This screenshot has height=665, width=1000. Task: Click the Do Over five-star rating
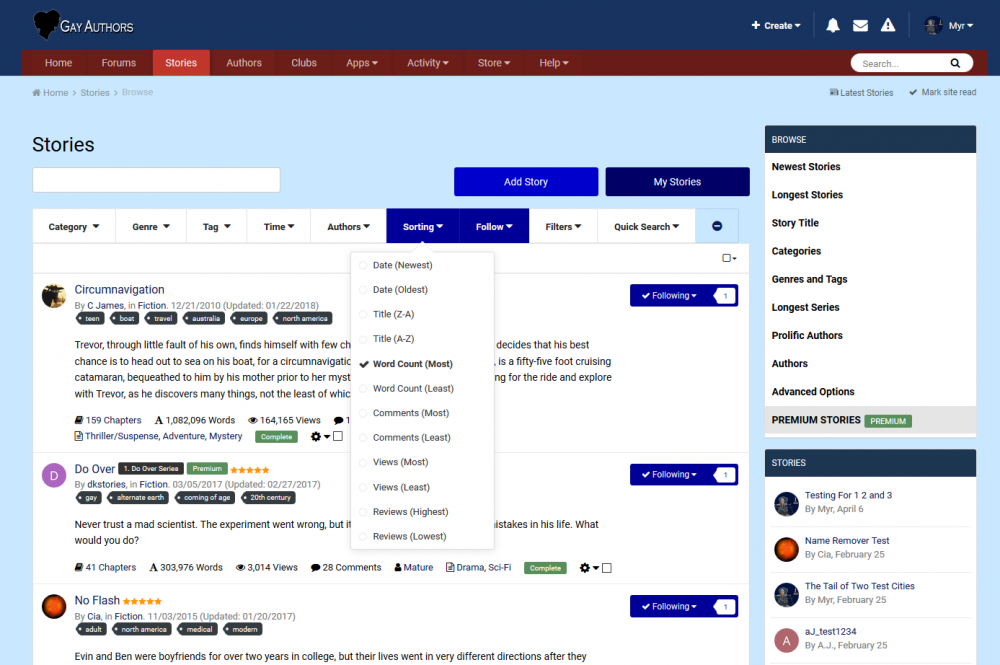[x=249, y=469]
